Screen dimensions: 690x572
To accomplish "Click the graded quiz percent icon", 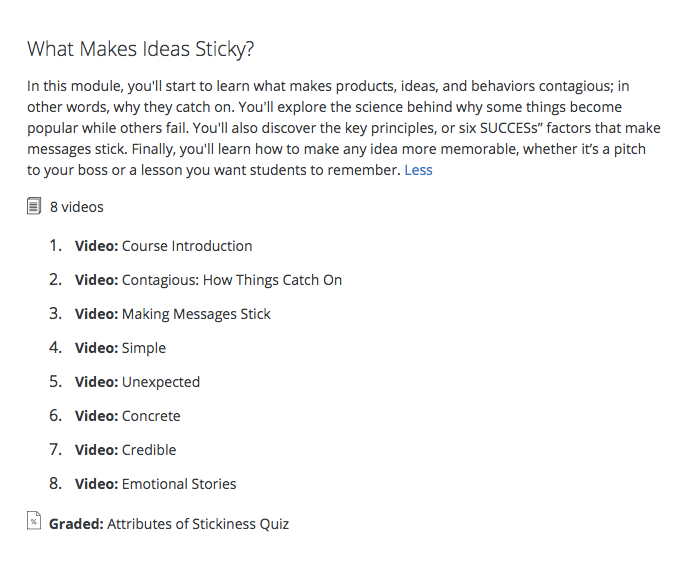I will [x=34, y=522].
